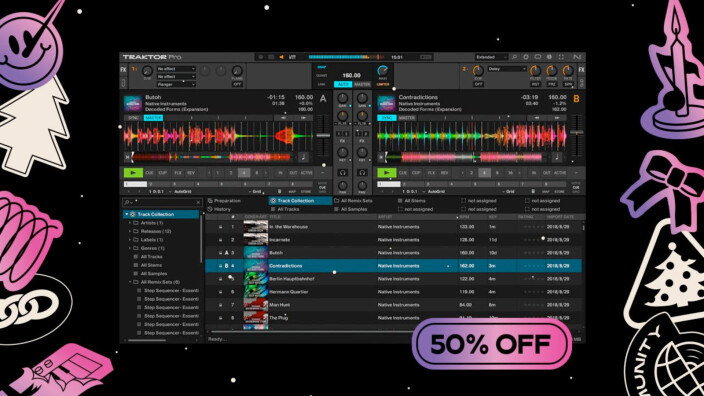Open All Samples favorite tab
Viewport: 704px width, 396px height.
(350, 209)
